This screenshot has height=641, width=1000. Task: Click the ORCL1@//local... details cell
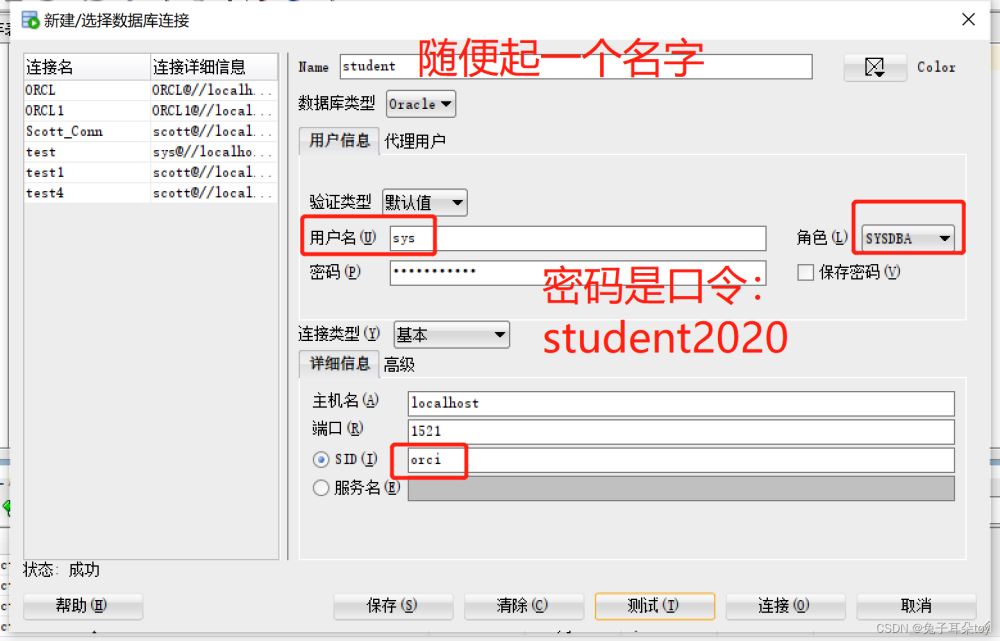point(214,111)
